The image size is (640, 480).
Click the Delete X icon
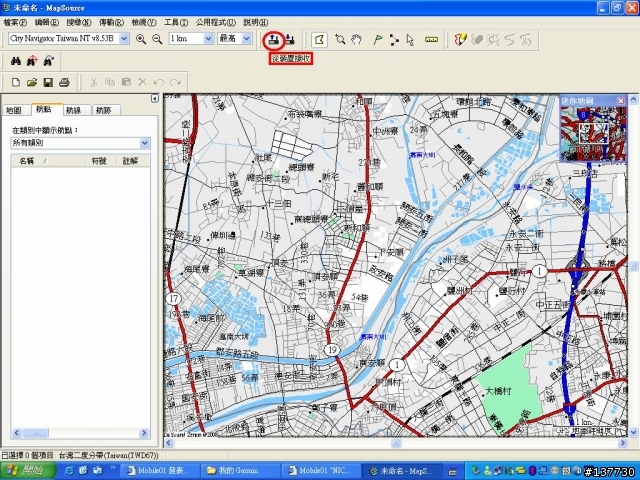coord(142,82)
